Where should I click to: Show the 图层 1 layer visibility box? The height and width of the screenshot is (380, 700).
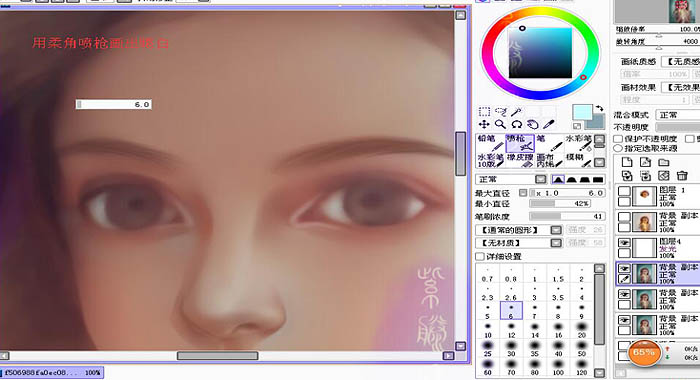pyautogui.click(x=624, y=191)
